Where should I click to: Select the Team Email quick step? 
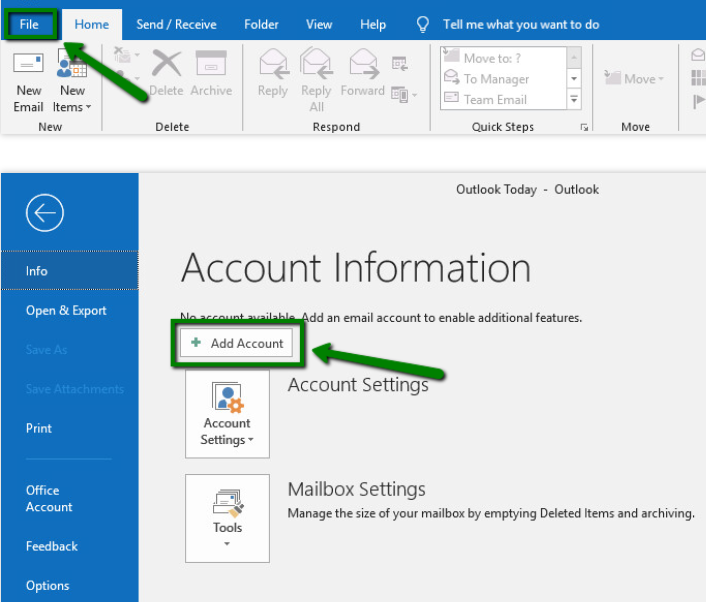(503, 99)
